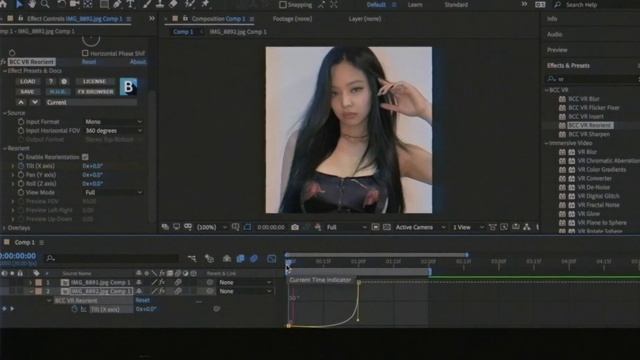The width and height of the screenshot is (640, 360).
Task: Select the Brush tool
Action: 147,4
